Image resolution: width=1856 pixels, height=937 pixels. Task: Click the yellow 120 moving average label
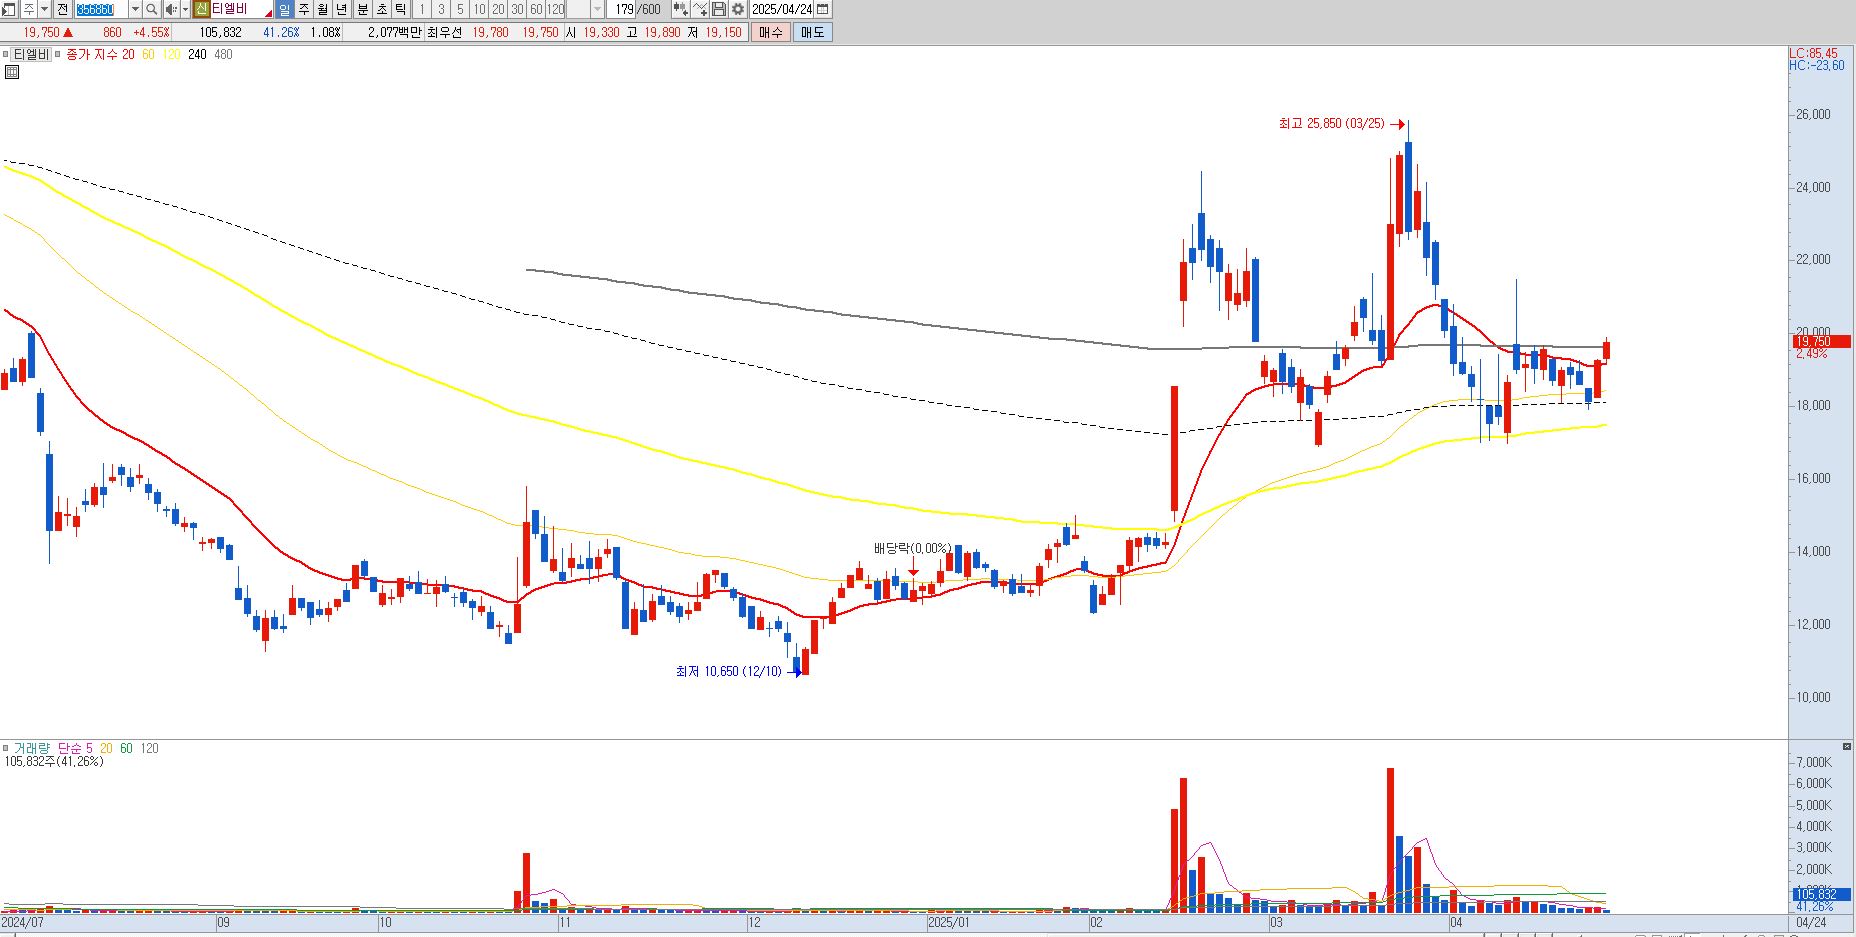coord(171,54)
